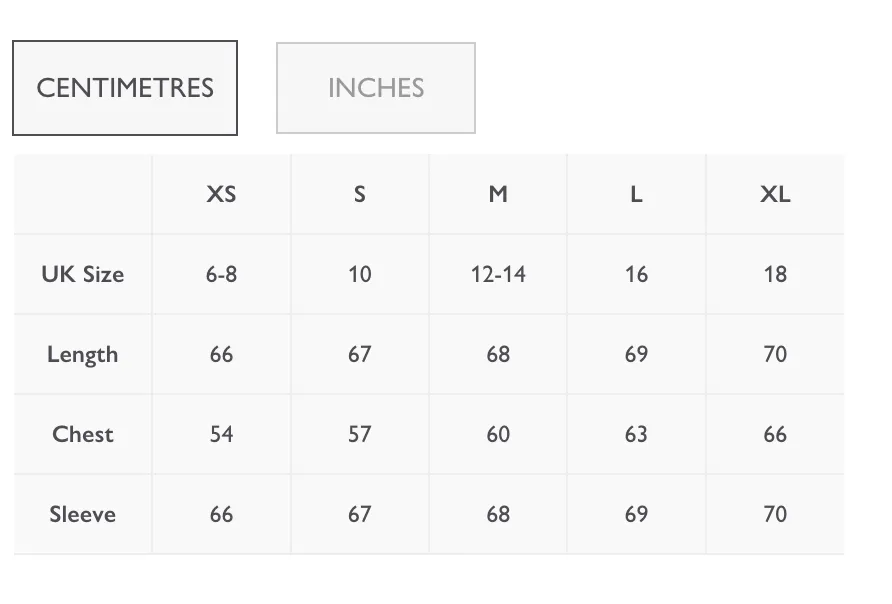This screenshot has width=892, height=604.
Task: Select the XL column header
Action: (775, 194)
